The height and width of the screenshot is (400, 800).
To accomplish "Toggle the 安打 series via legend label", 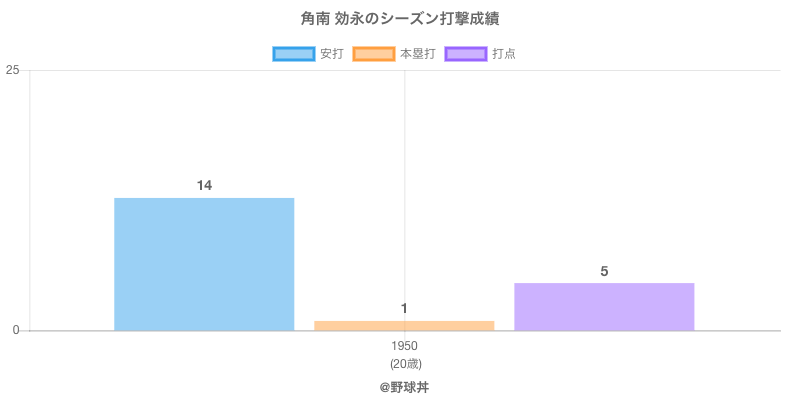I will [332, 54].
